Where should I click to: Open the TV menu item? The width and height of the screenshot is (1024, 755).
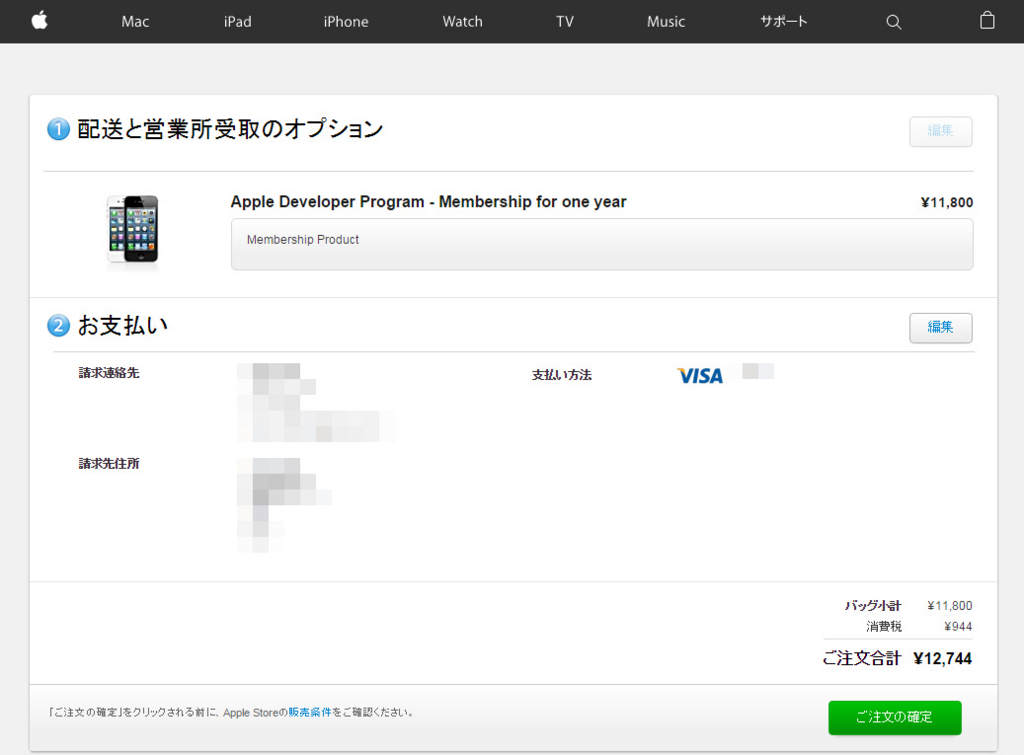click(565, 22)
